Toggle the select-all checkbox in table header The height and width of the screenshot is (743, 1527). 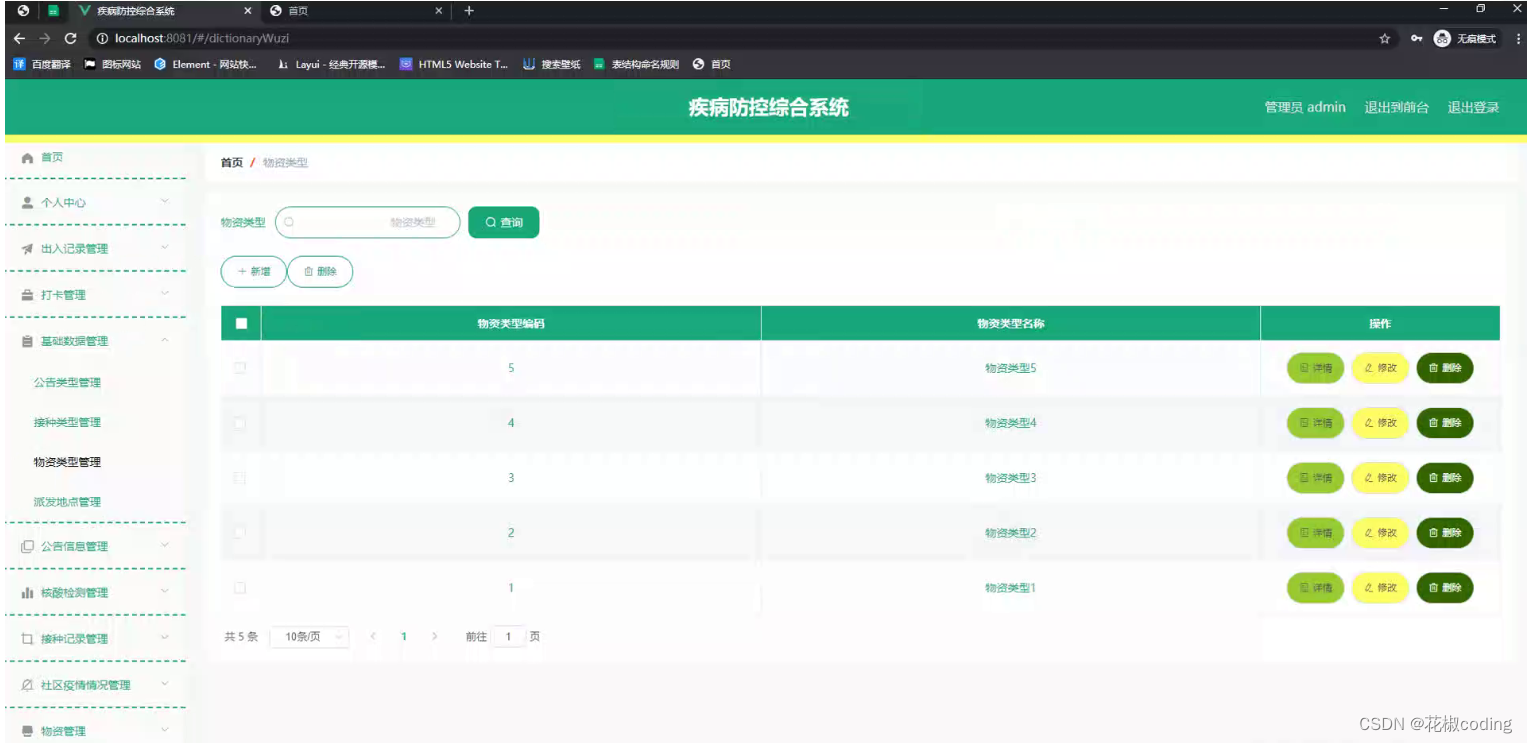click(241, 323)
